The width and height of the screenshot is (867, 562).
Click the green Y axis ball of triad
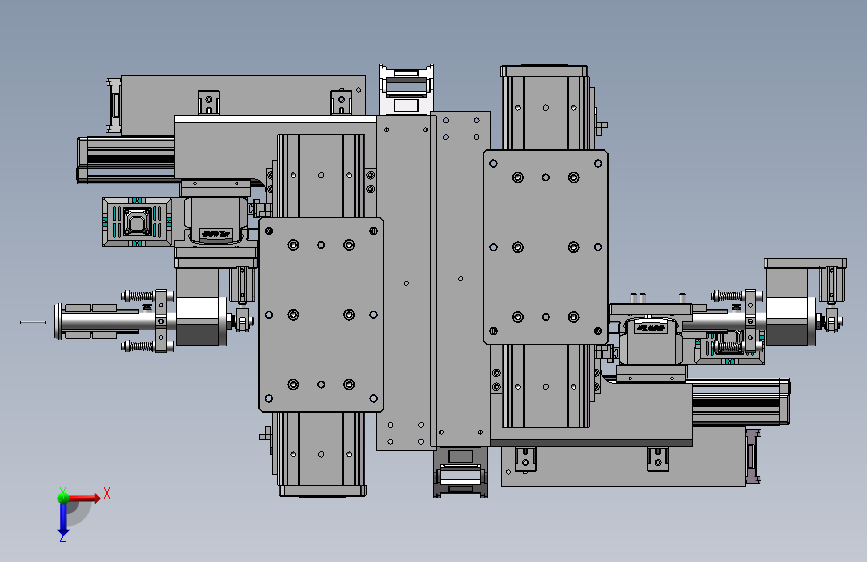point(63,497)
